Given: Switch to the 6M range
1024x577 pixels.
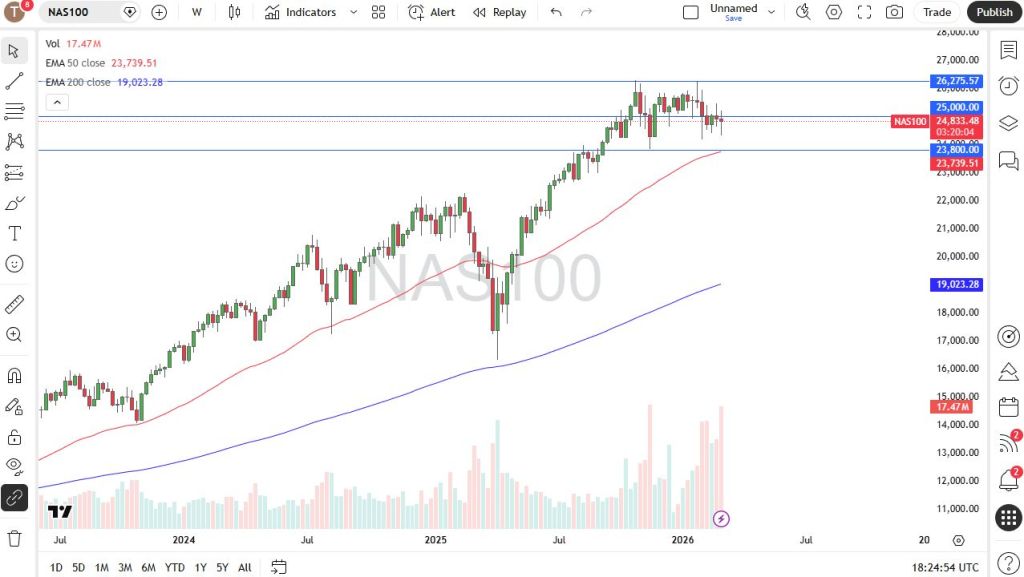Looking at the screenshot, I should click(x=148, y=568).
